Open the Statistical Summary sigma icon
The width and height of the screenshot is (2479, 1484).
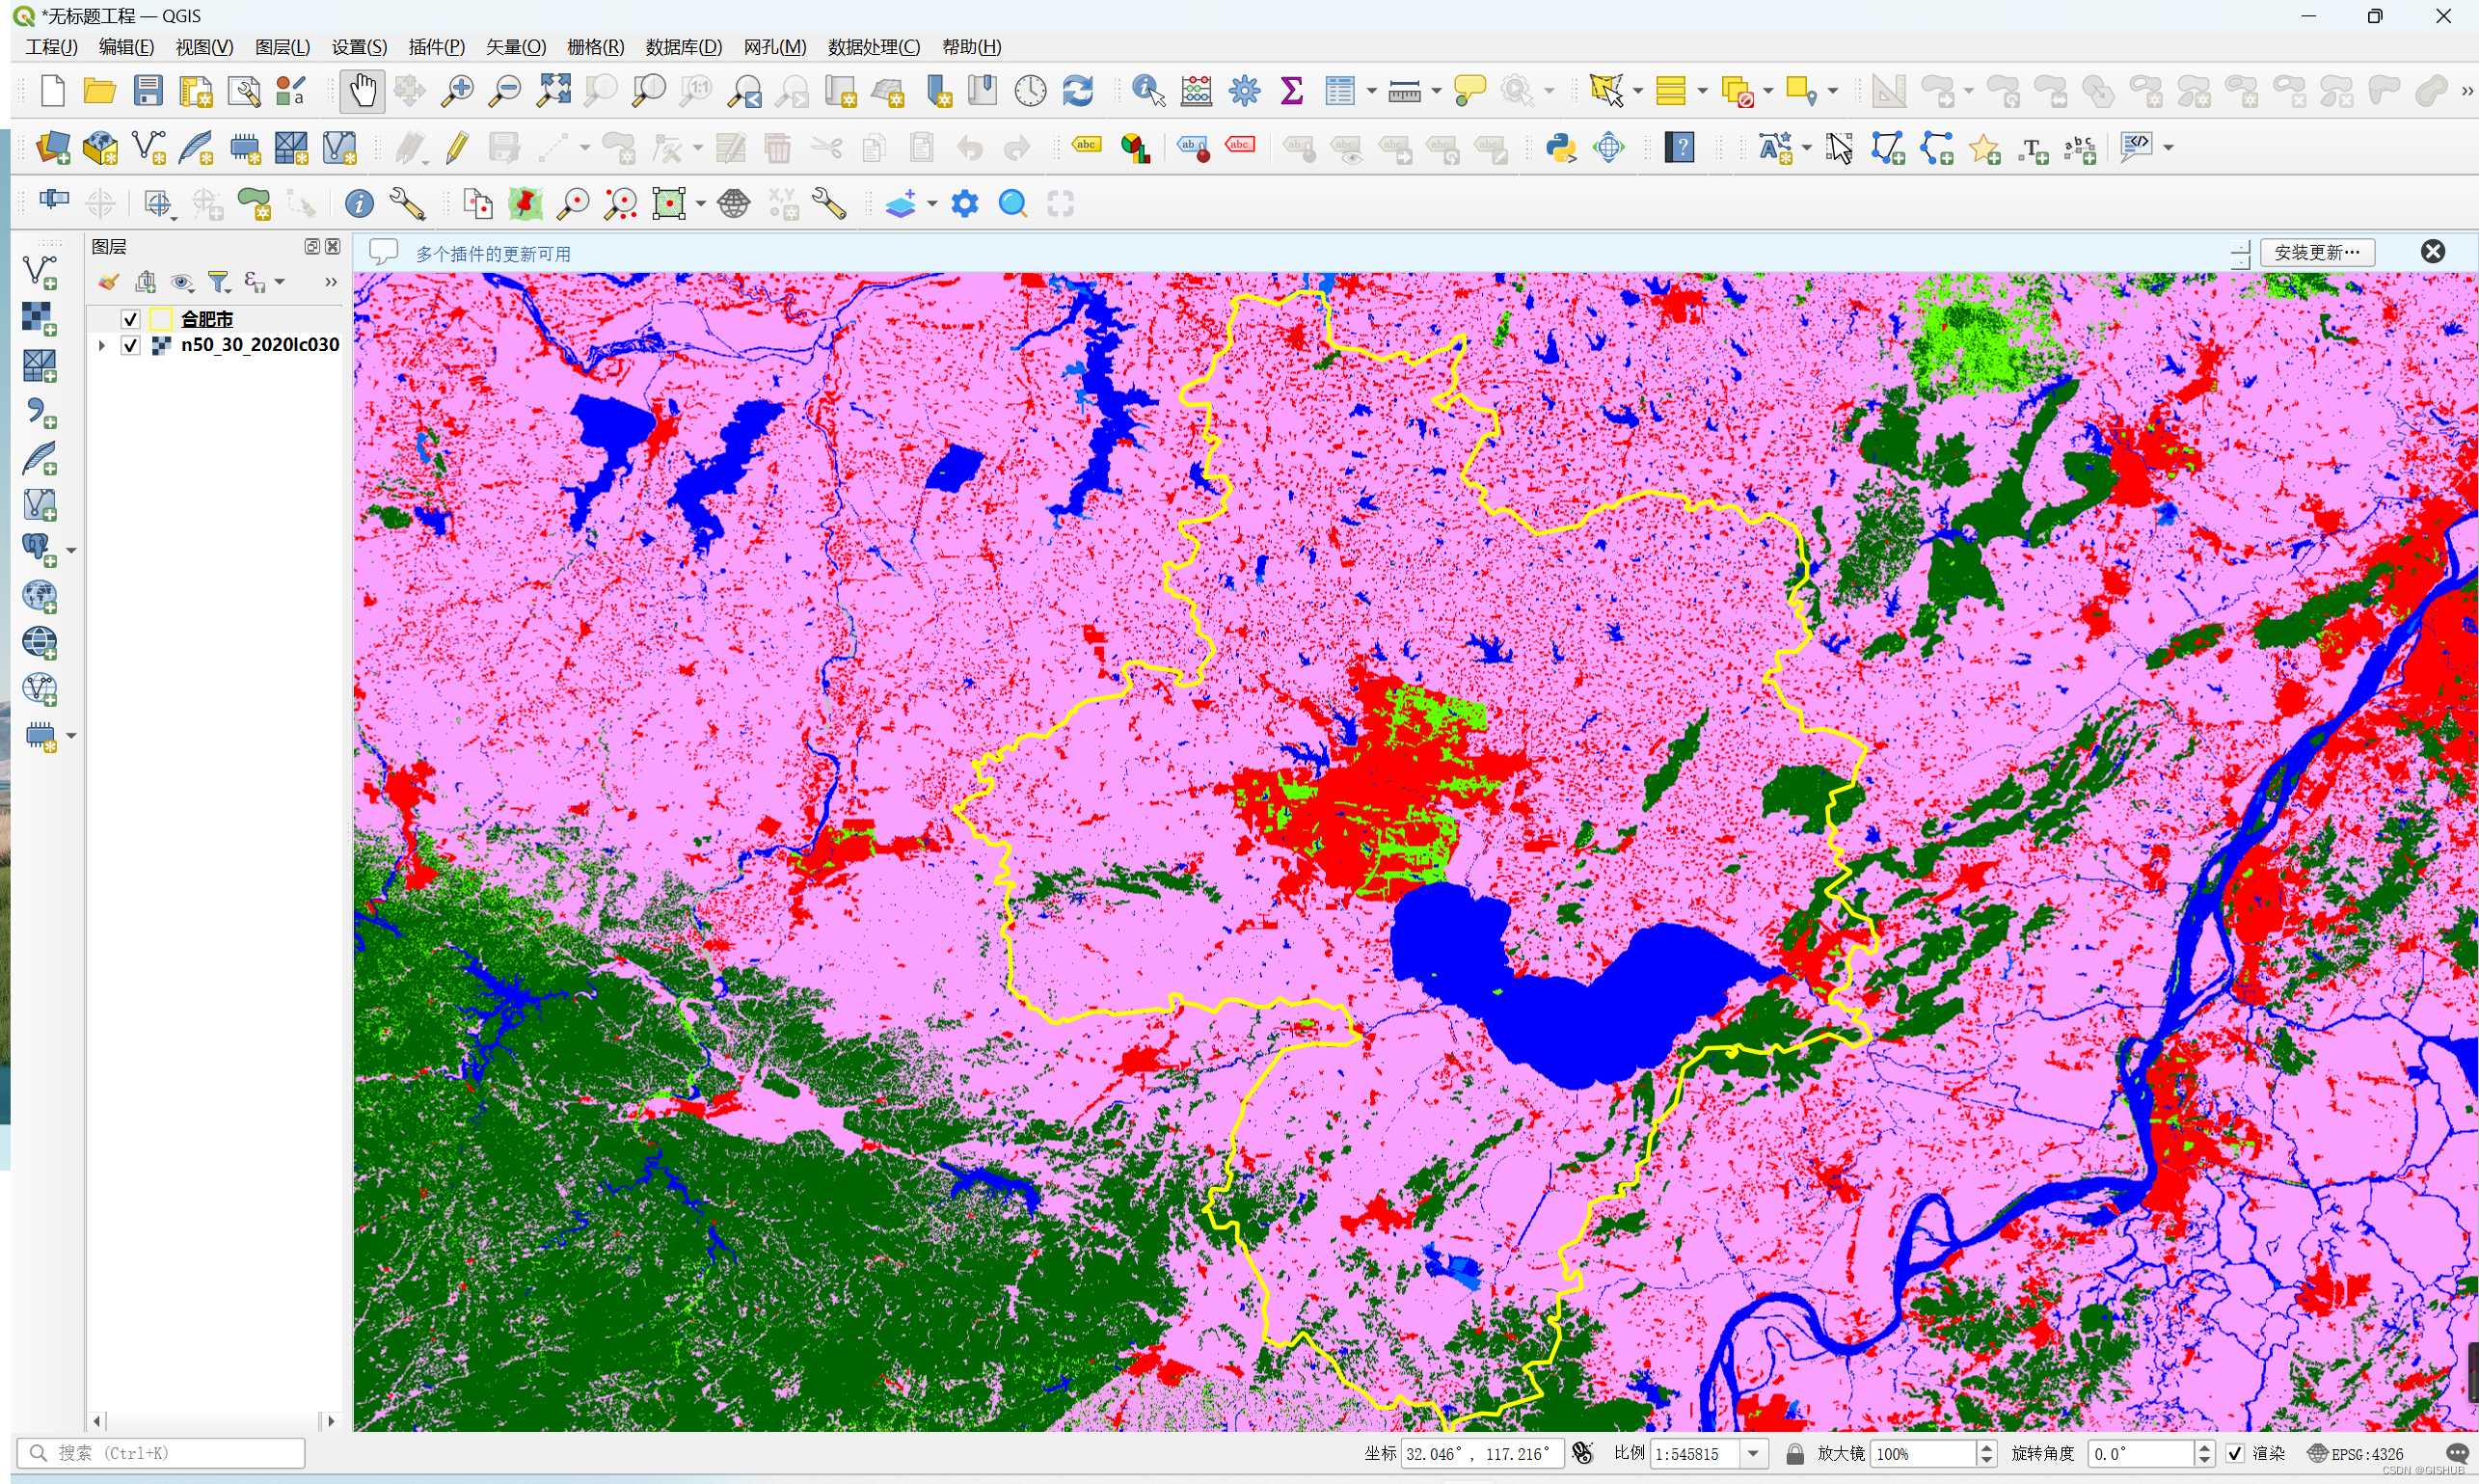pyautogui.click(x=1292, y=91)
